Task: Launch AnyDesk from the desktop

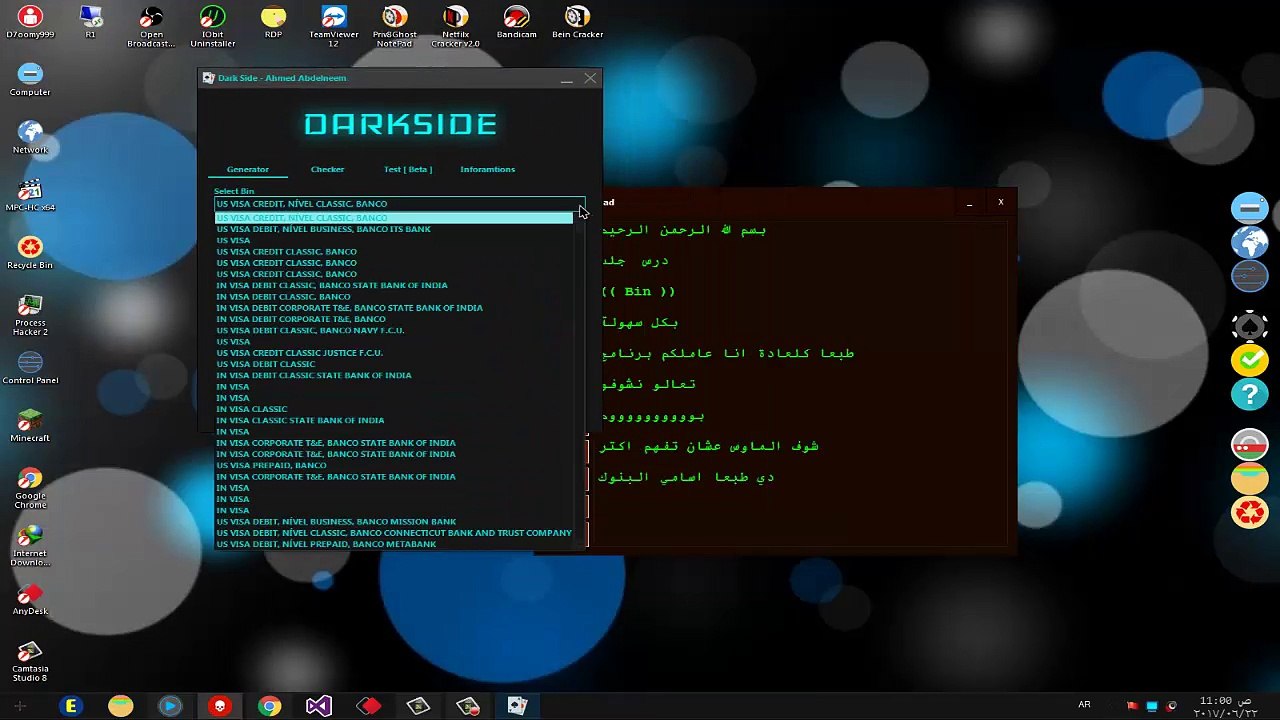Action: click(x=30, y=599)
